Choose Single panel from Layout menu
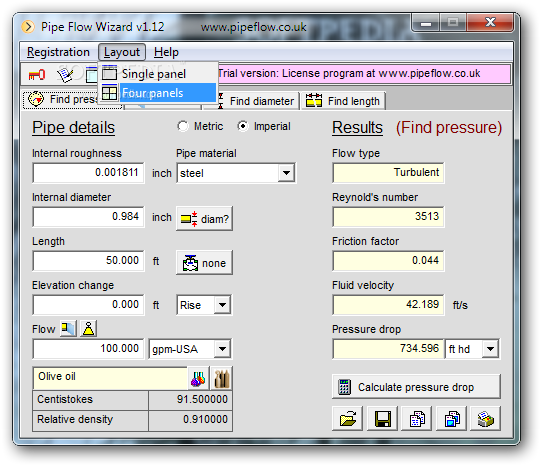 (x=158, y=73)
